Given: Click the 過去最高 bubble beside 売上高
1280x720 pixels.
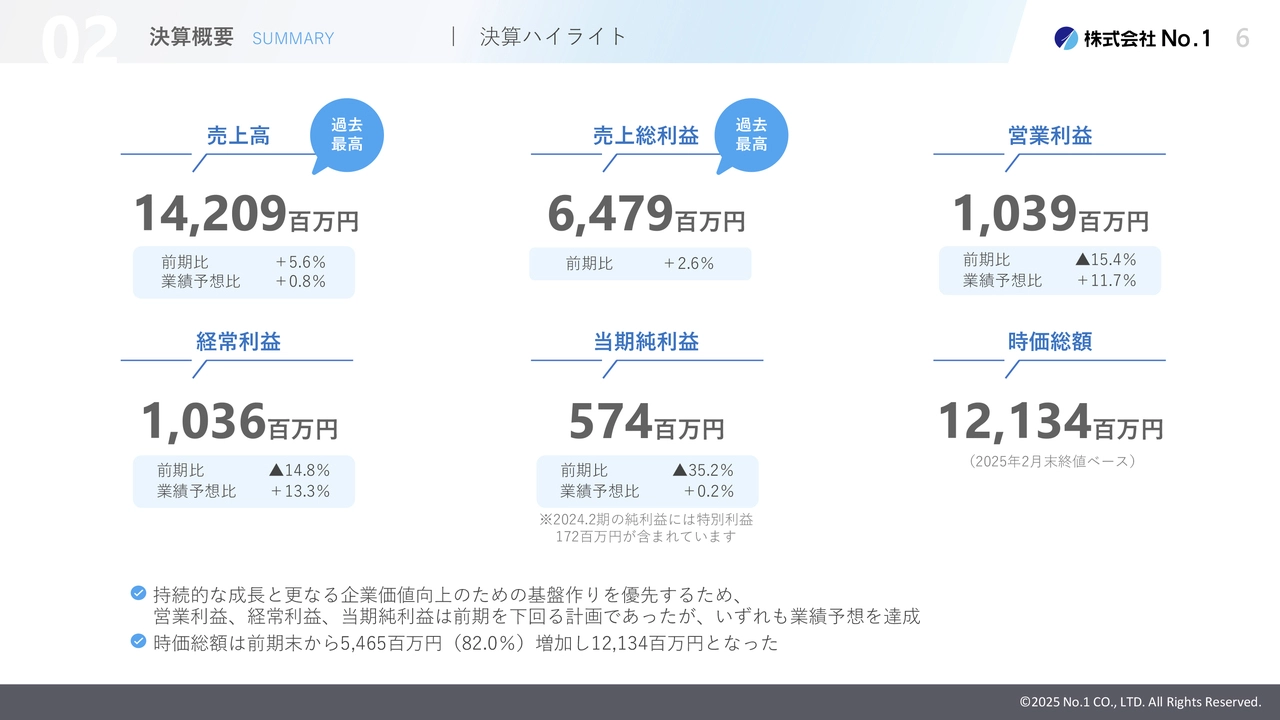Looking at the screenshot, I should (x=346, y=135).
